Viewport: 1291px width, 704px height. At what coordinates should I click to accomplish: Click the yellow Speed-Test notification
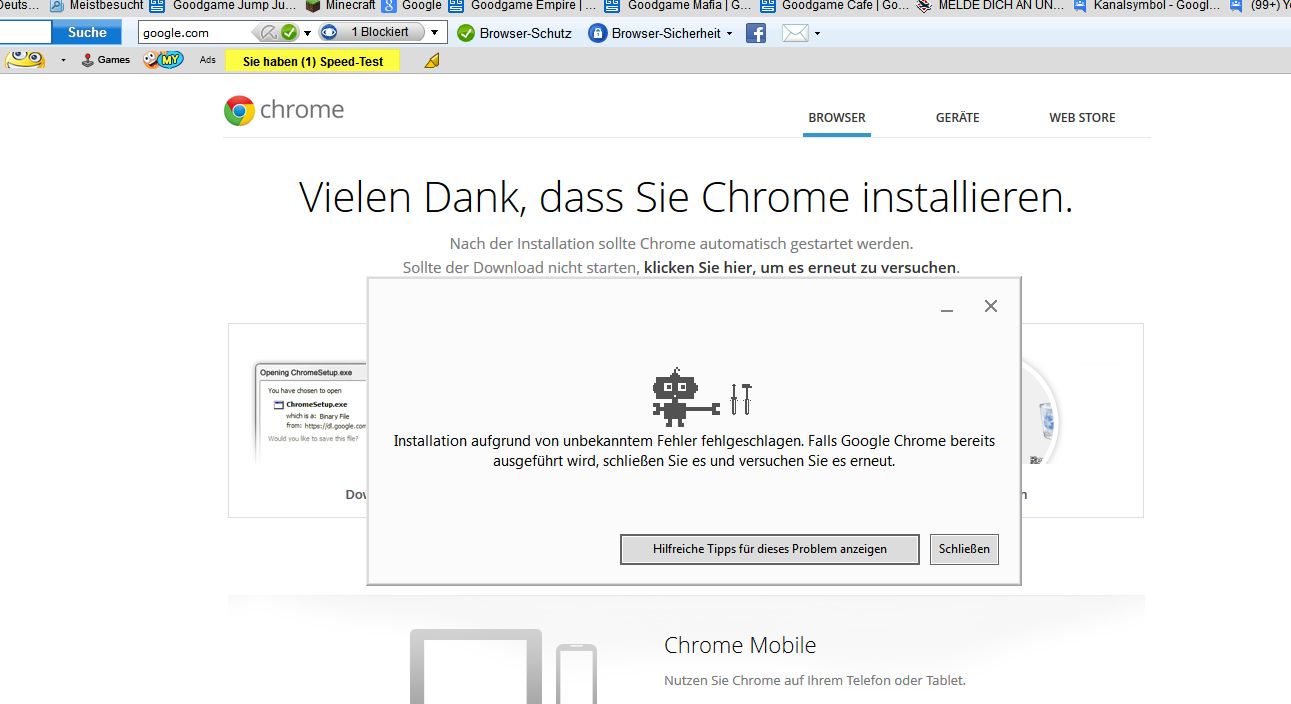(313, 61)
